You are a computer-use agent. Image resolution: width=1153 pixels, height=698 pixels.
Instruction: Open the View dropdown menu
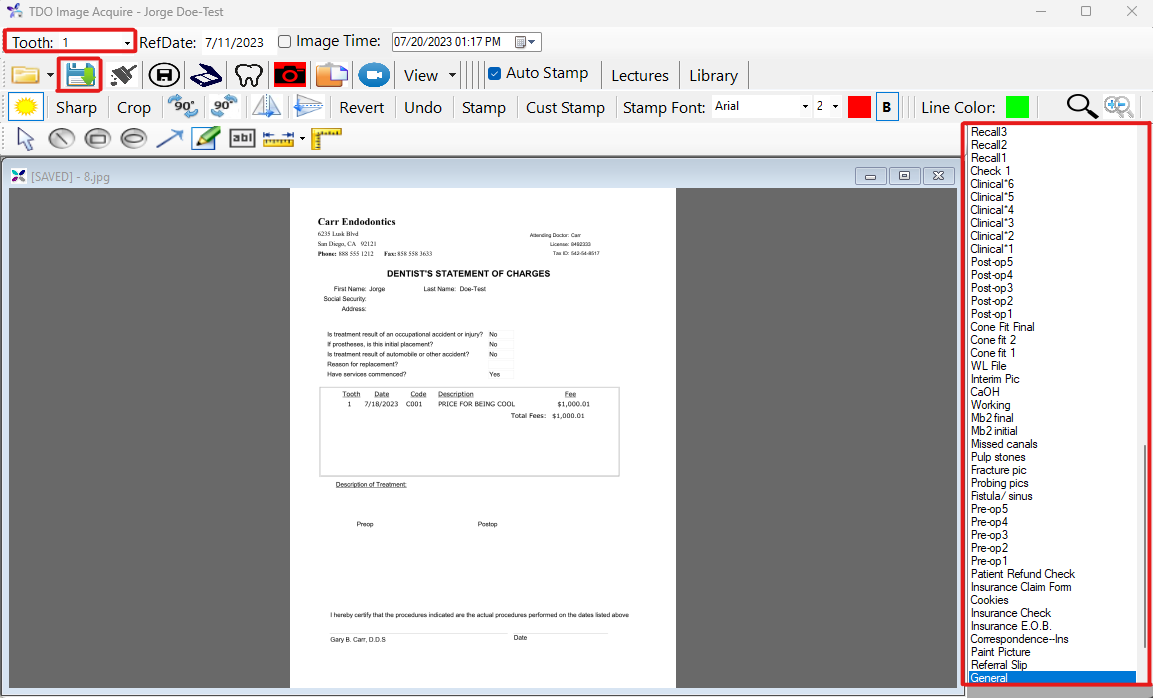[x=452, y=75]
